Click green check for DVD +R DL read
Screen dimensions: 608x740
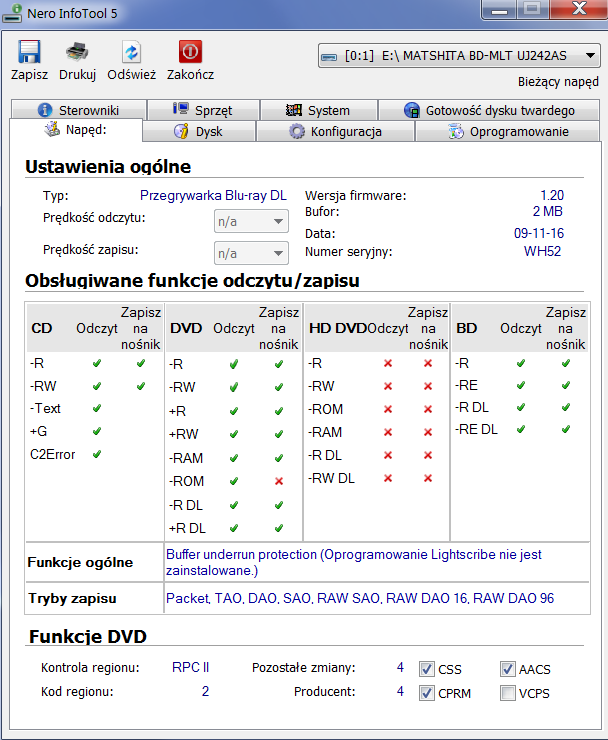(234, 528)
